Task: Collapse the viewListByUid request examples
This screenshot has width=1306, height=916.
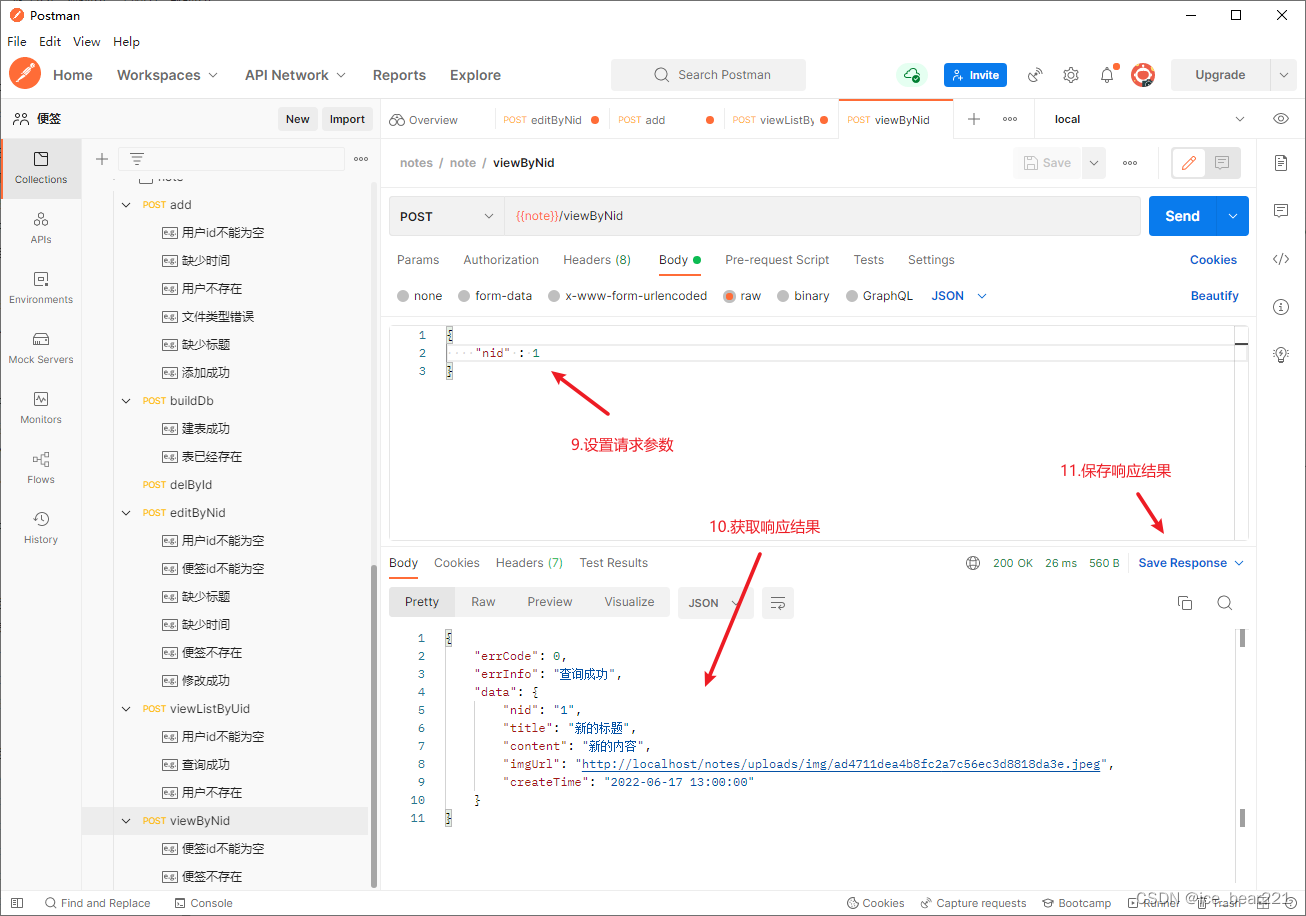Action: [126, 709]
